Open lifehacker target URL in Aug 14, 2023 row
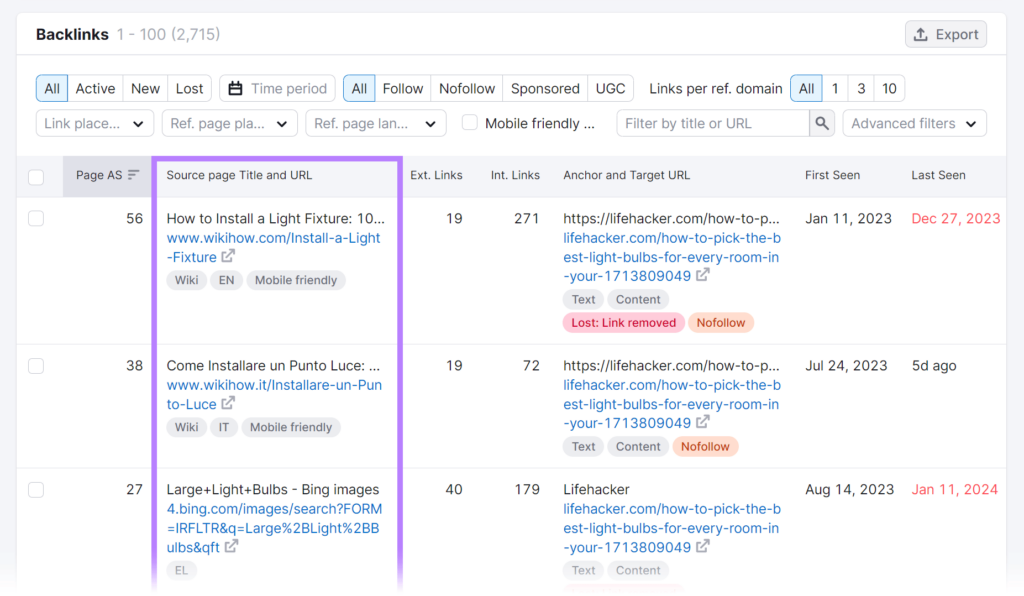The width and height of the screenshot is (1024, 596). point(672,528)
